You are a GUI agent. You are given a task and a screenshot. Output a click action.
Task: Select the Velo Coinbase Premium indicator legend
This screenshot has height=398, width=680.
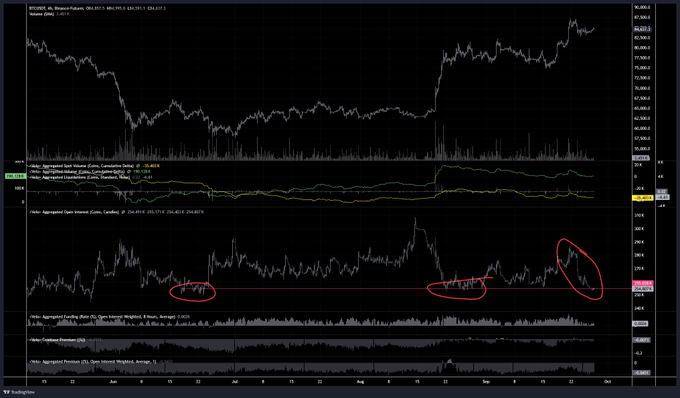click(x=57, y=340)
